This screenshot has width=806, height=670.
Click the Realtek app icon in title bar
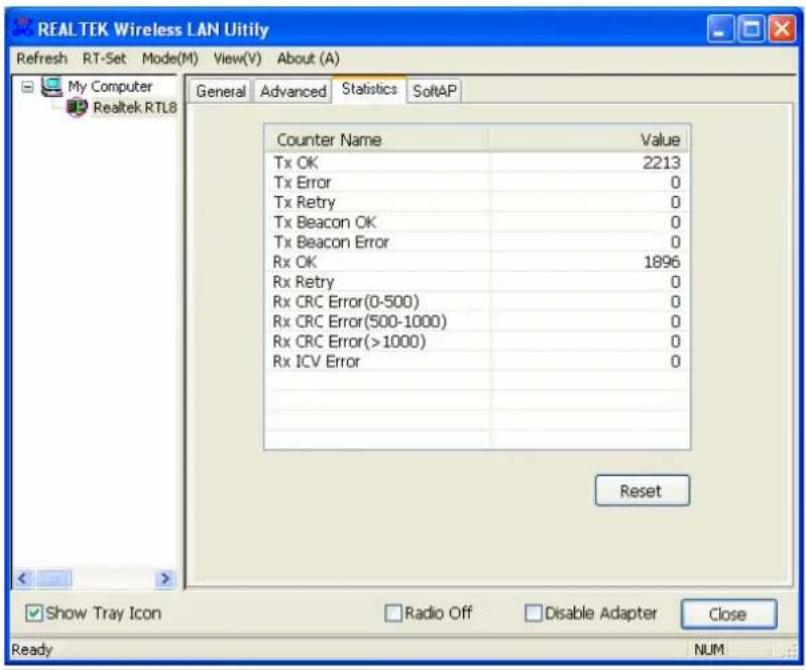coord(23,28)
